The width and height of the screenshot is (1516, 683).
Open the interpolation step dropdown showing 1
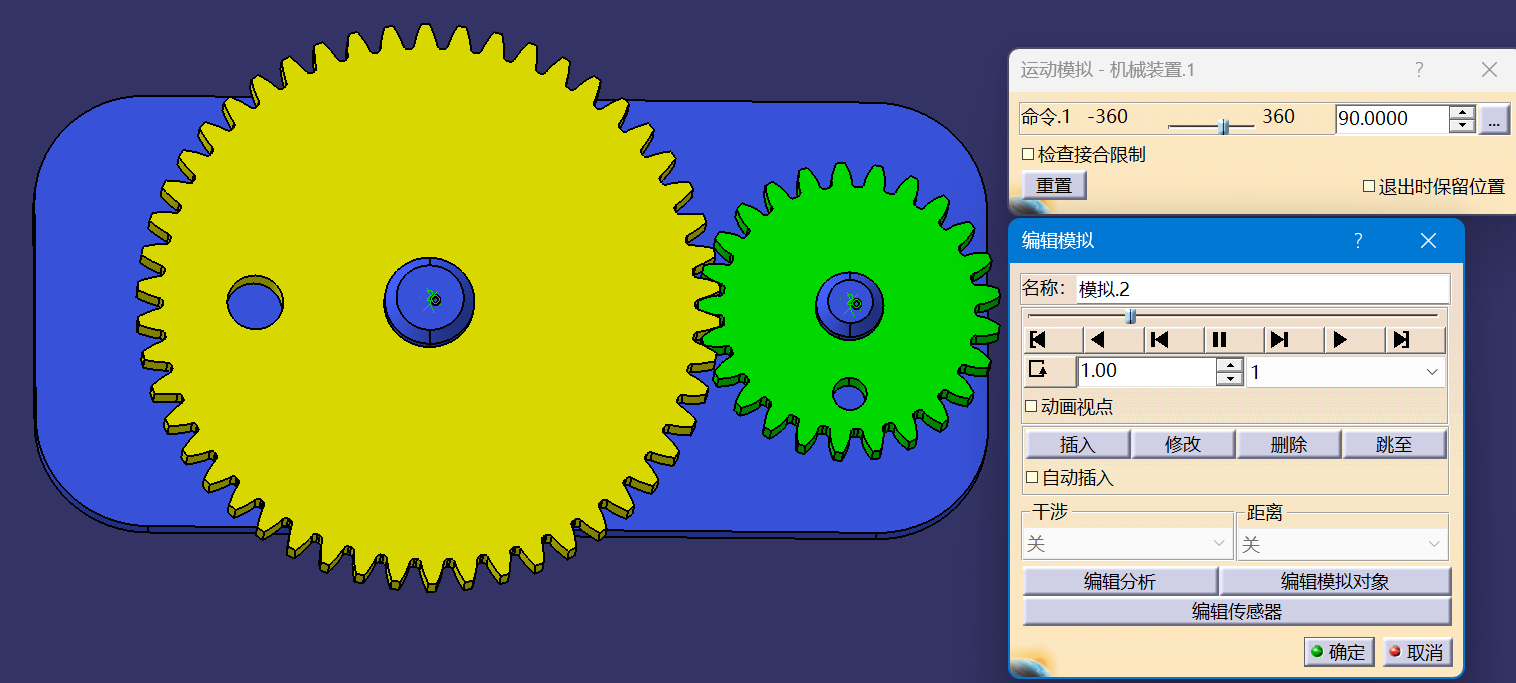tap(1345, 372)
